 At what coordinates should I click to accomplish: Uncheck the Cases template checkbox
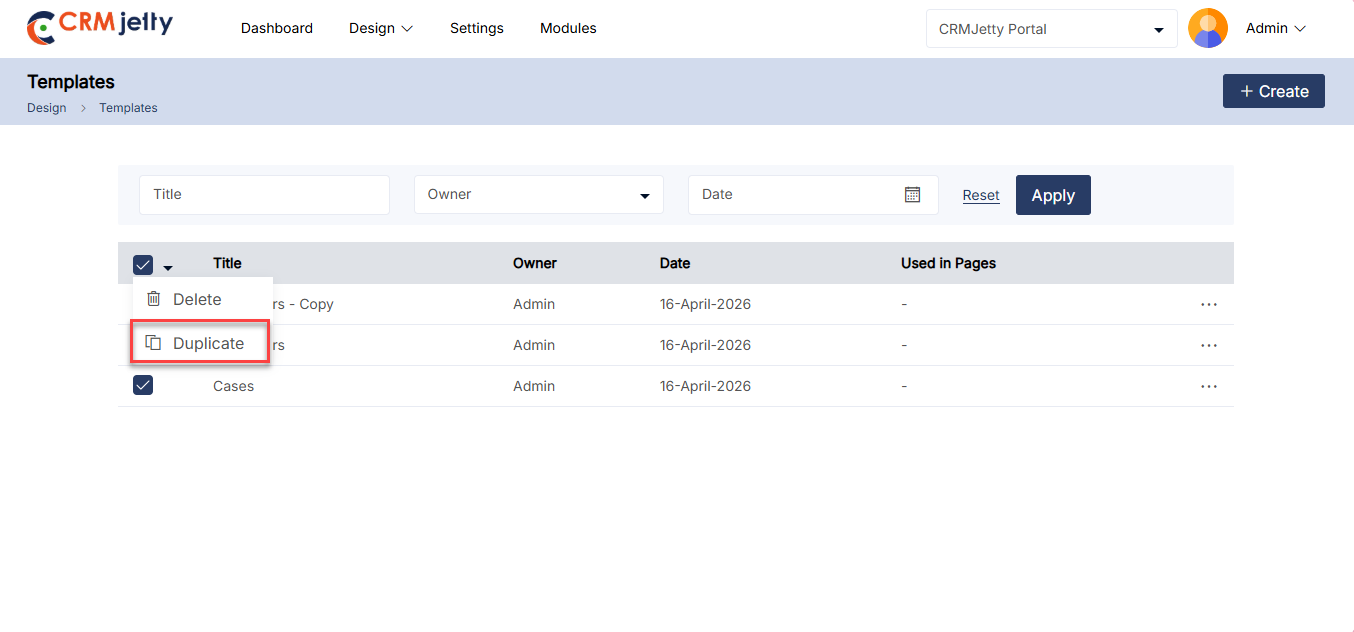(143, 386)
